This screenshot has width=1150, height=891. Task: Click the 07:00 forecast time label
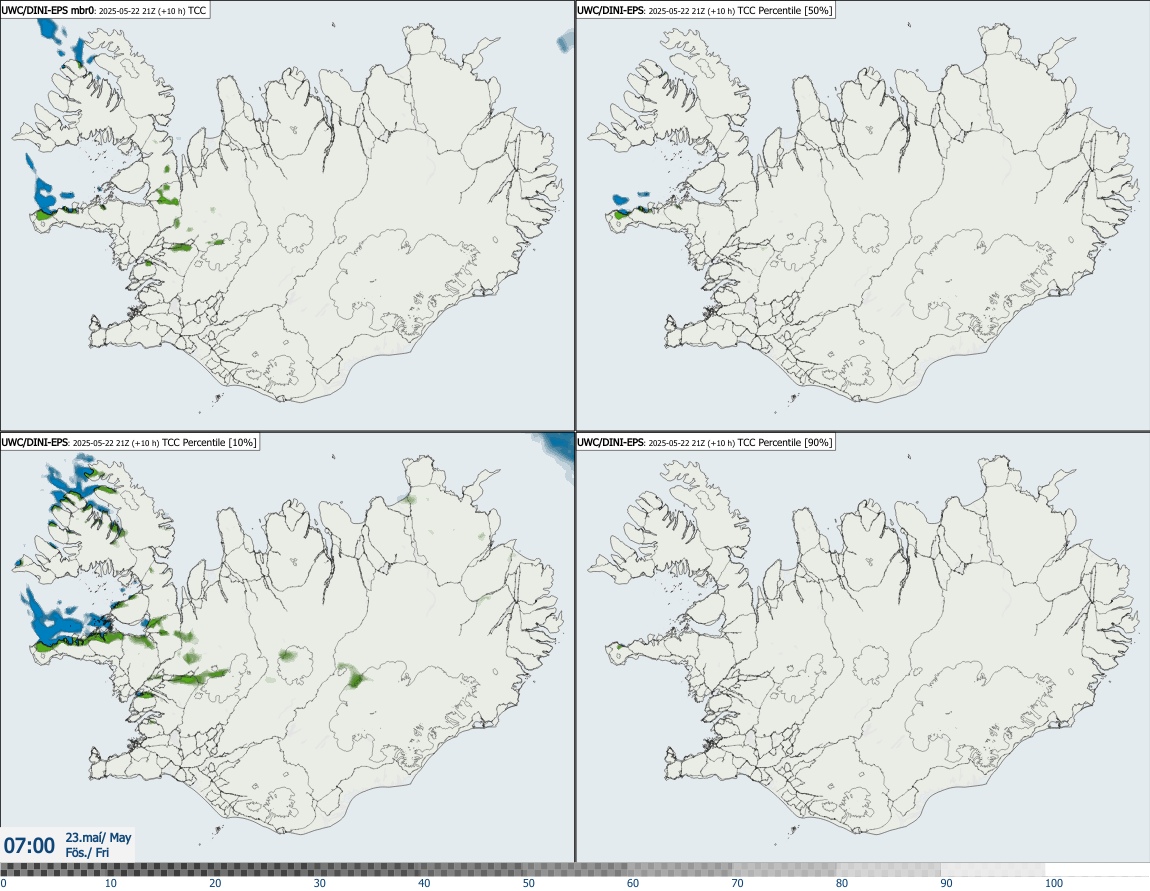29,846
